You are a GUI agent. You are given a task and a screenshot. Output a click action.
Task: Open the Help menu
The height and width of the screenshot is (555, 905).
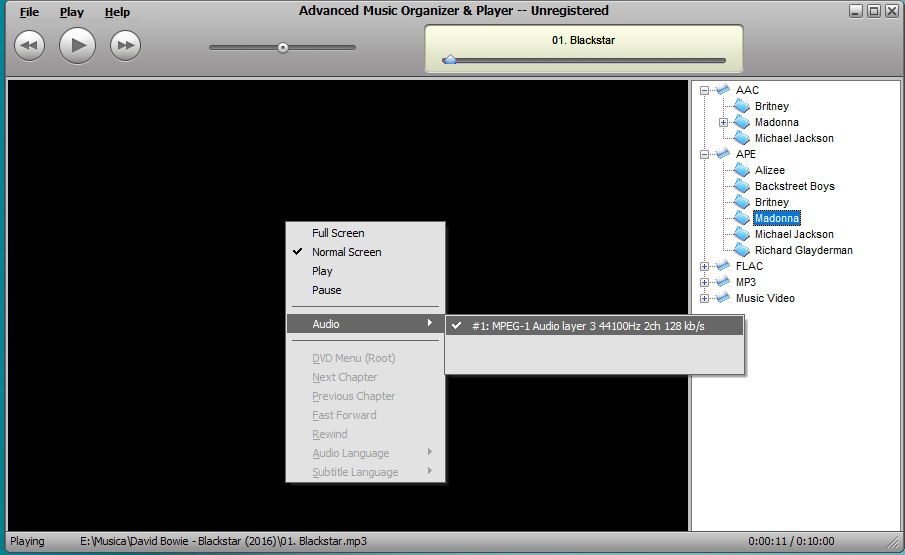click(x=117, y=12)
